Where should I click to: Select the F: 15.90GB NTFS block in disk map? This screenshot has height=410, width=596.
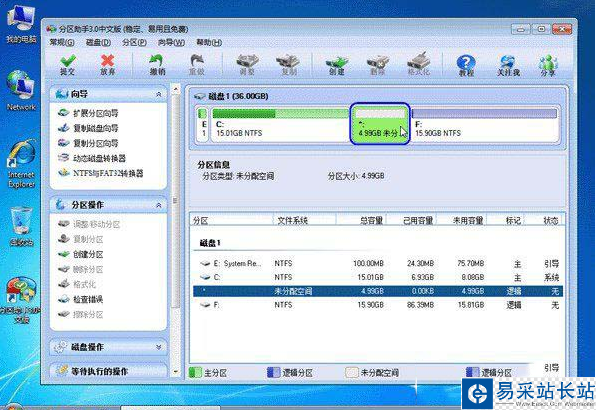pyautogui.click(x=485, y=124)
